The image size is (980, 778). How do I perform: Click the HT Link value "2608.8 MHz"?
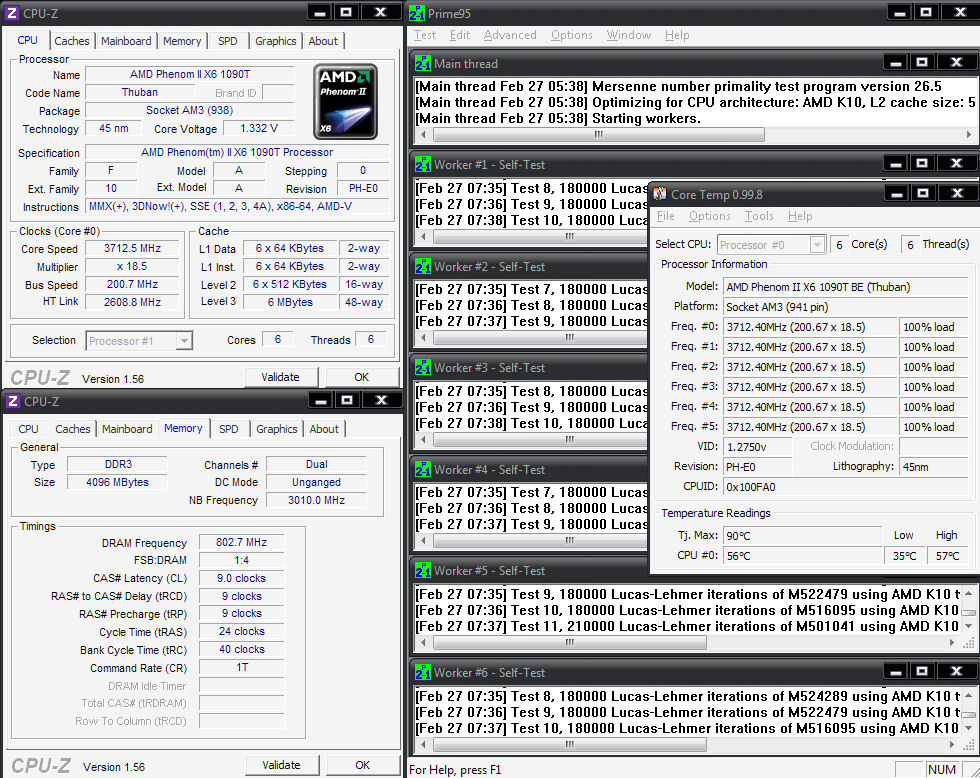pyautogui.click(x=132, y=302)
